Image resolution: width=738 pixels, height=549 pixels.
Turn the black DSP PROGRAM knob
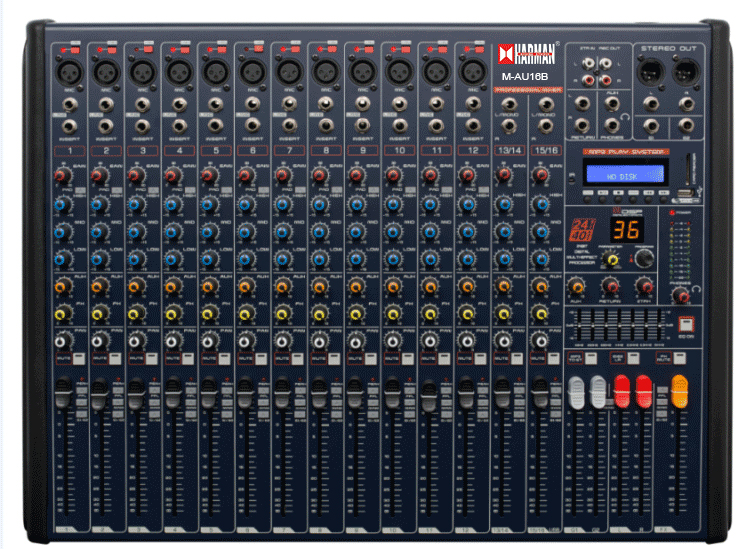644,258
